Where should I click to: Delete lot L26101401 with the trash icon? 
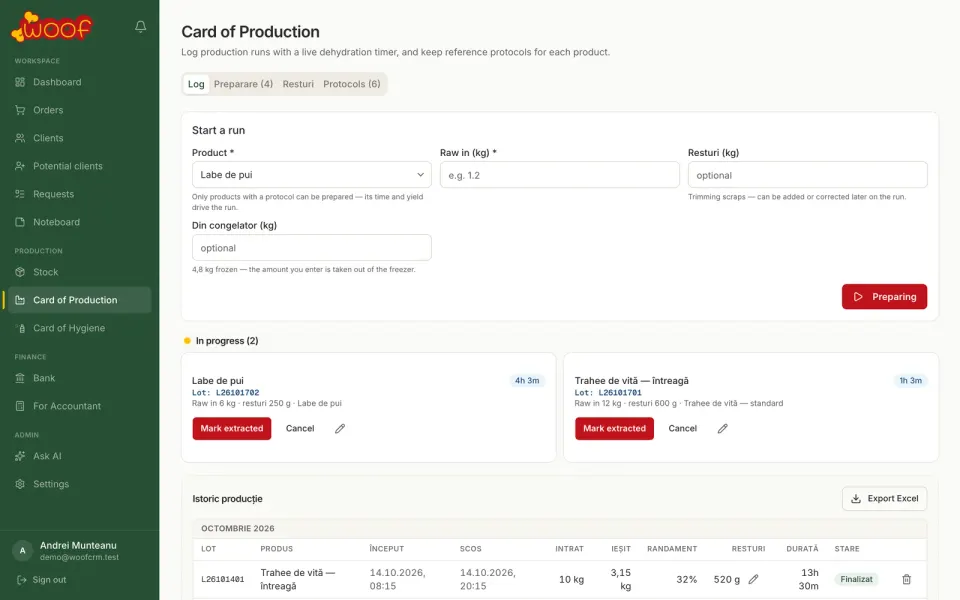[907, 579]
